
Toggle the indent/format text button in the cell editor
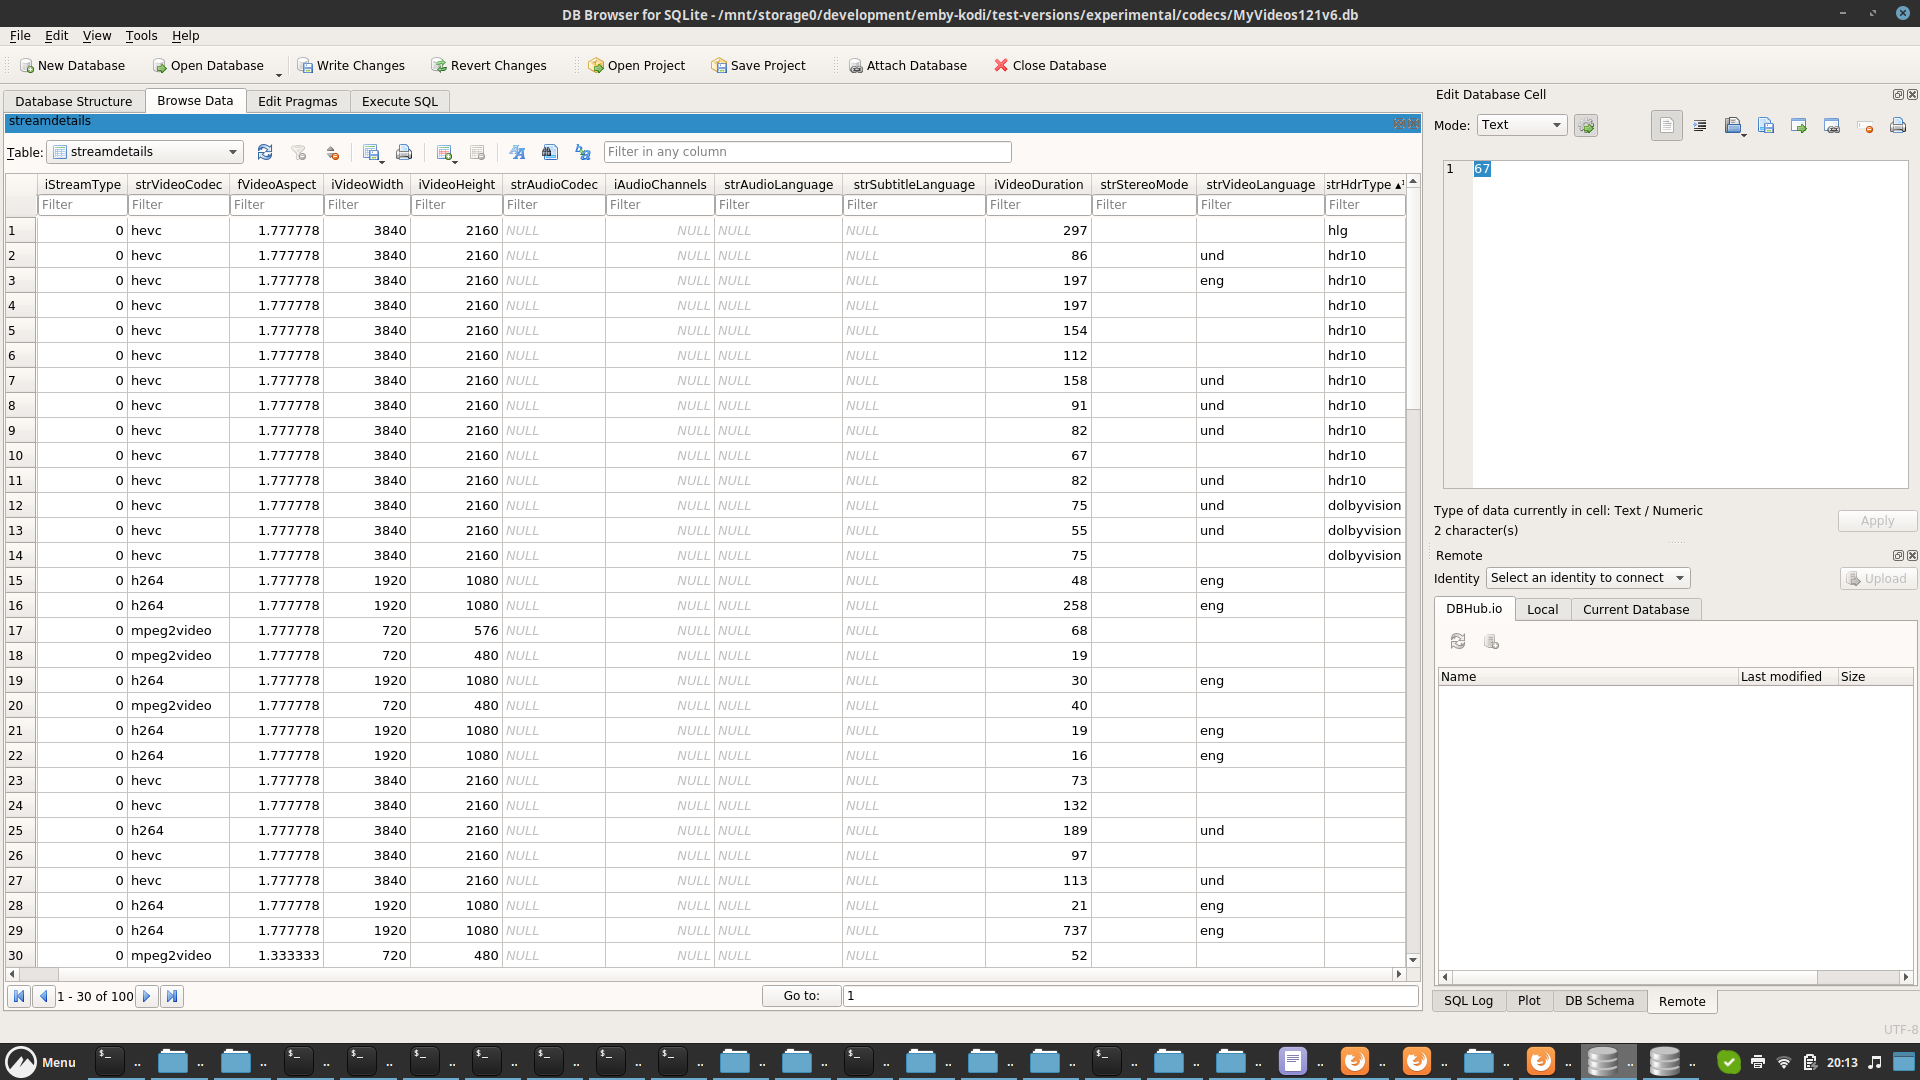[1700, 126]
